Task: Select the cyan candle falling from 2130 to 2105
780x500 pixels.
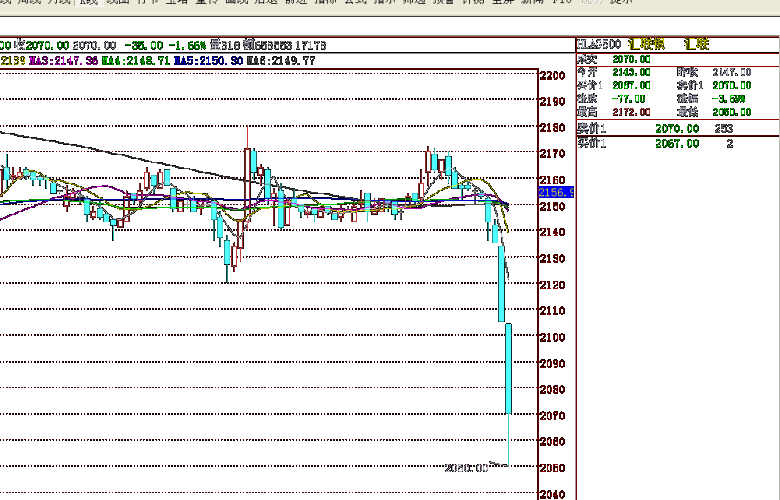Action: pos(501,284)
